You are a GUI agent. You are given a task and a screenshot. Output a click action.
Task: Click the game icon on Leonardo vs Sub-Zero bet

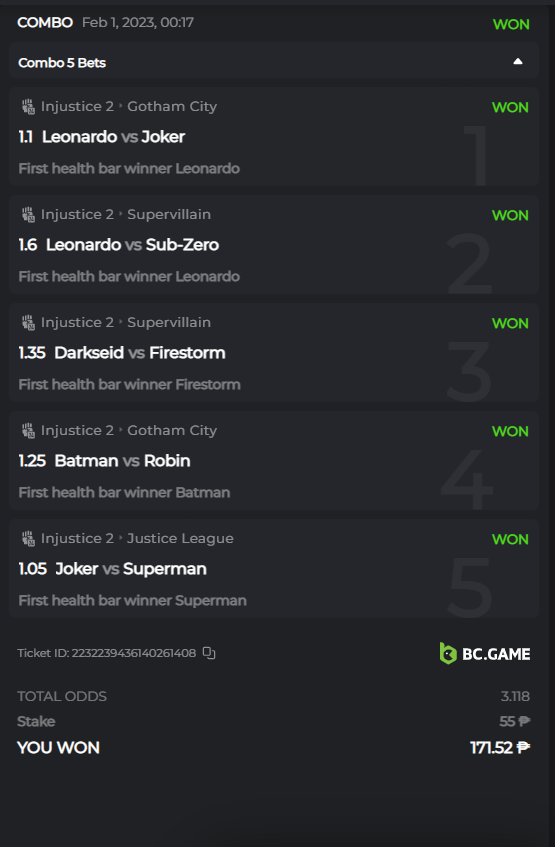[28, 214]
